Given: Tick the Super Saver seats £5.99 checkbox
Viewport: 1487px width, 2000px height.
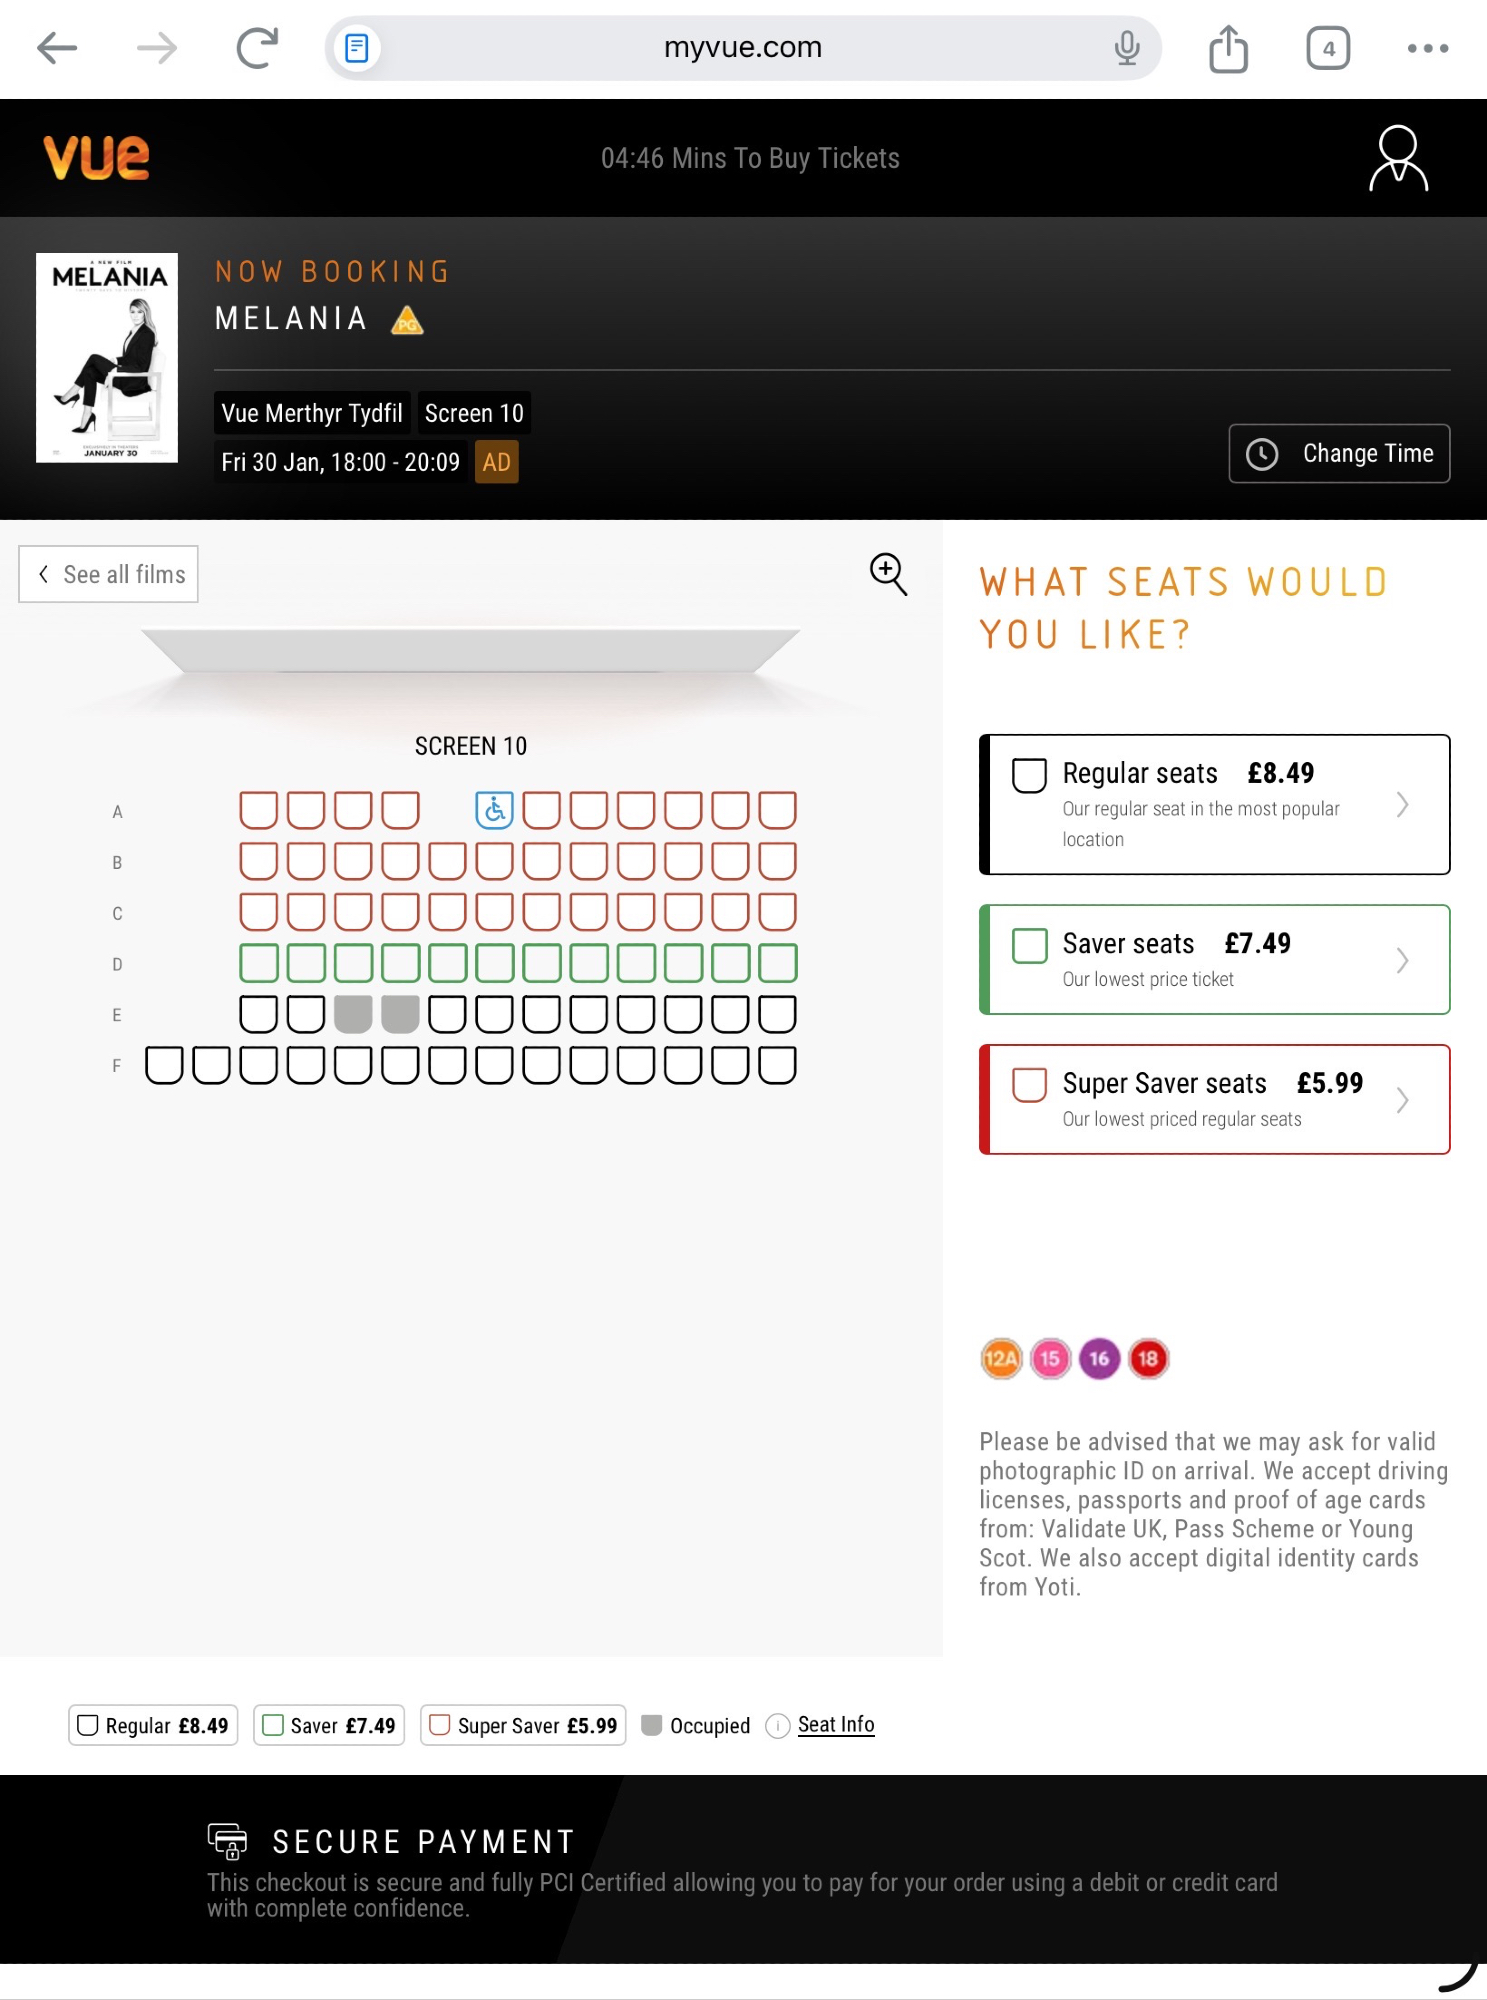Looking at the screenshot, I should tap(1029, 1085).
